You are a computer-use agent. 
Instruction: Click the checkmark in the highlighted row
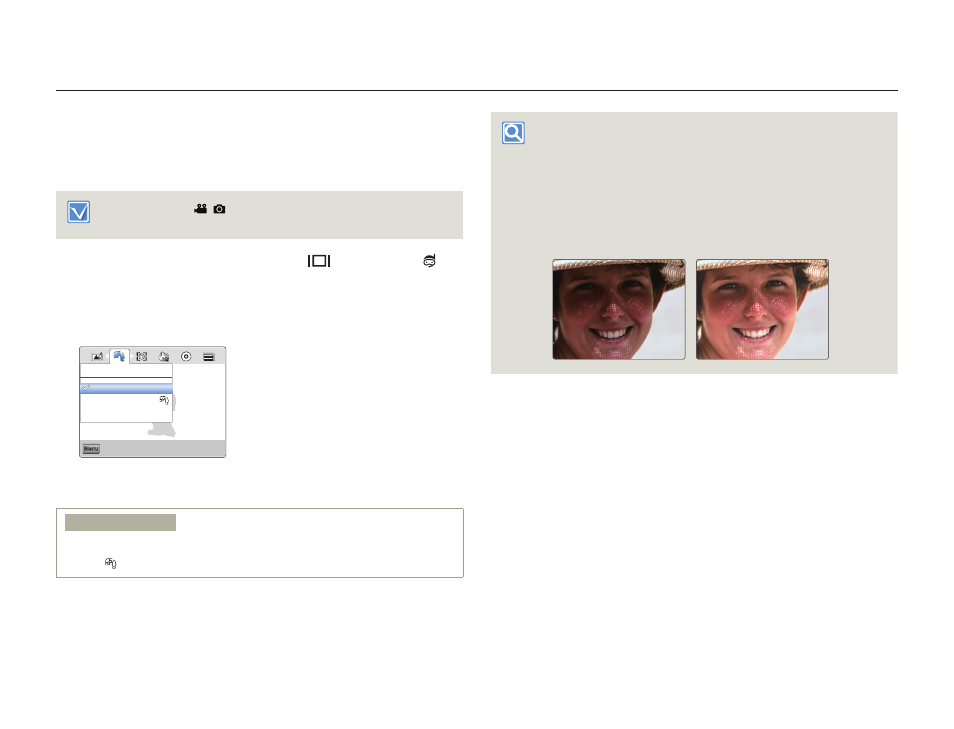click(86, 388)
